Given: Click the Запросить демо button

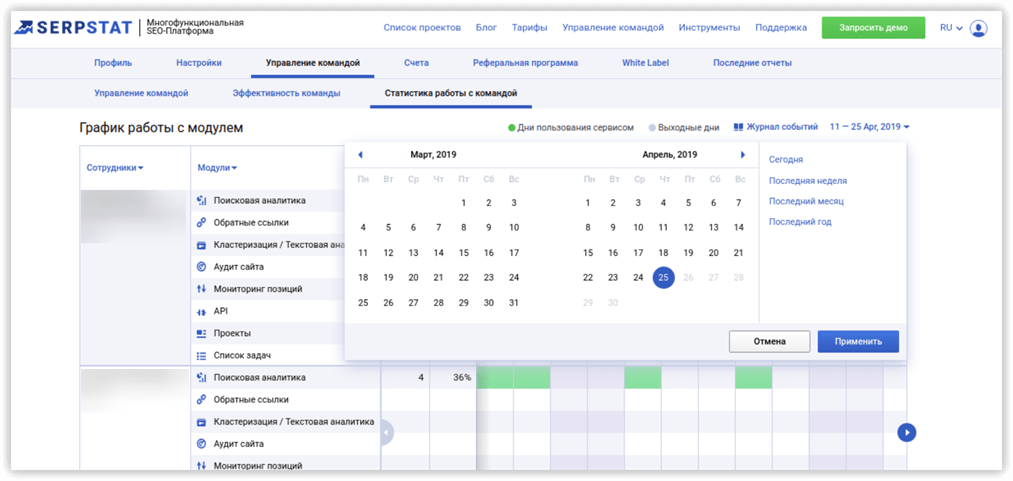Looking at the screenshot, I should (873, 28).
